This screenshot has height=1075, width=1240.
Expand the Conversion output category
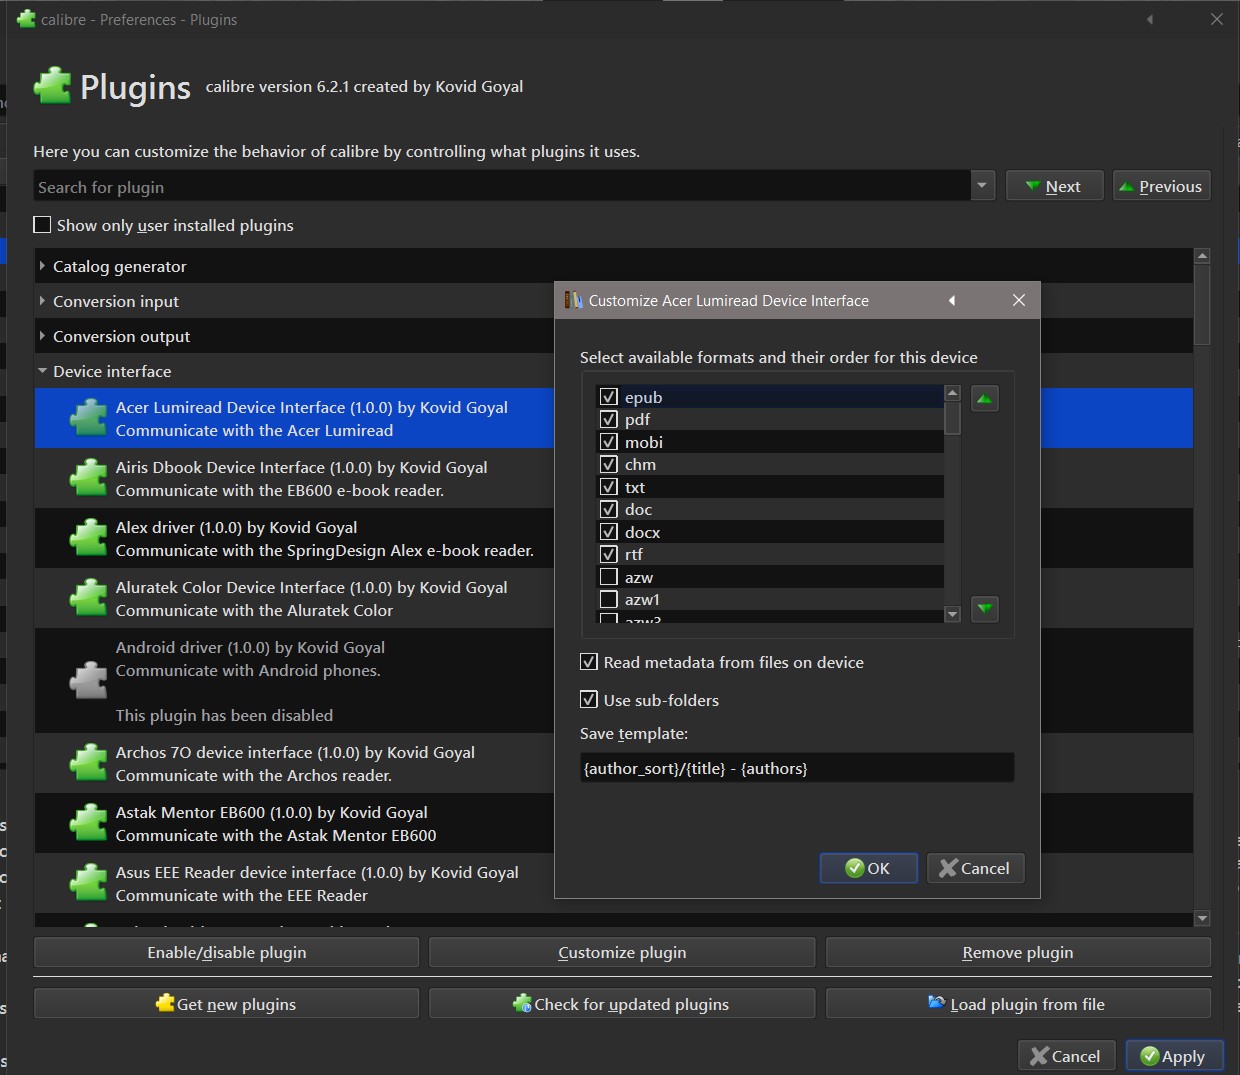click(42, 336)
